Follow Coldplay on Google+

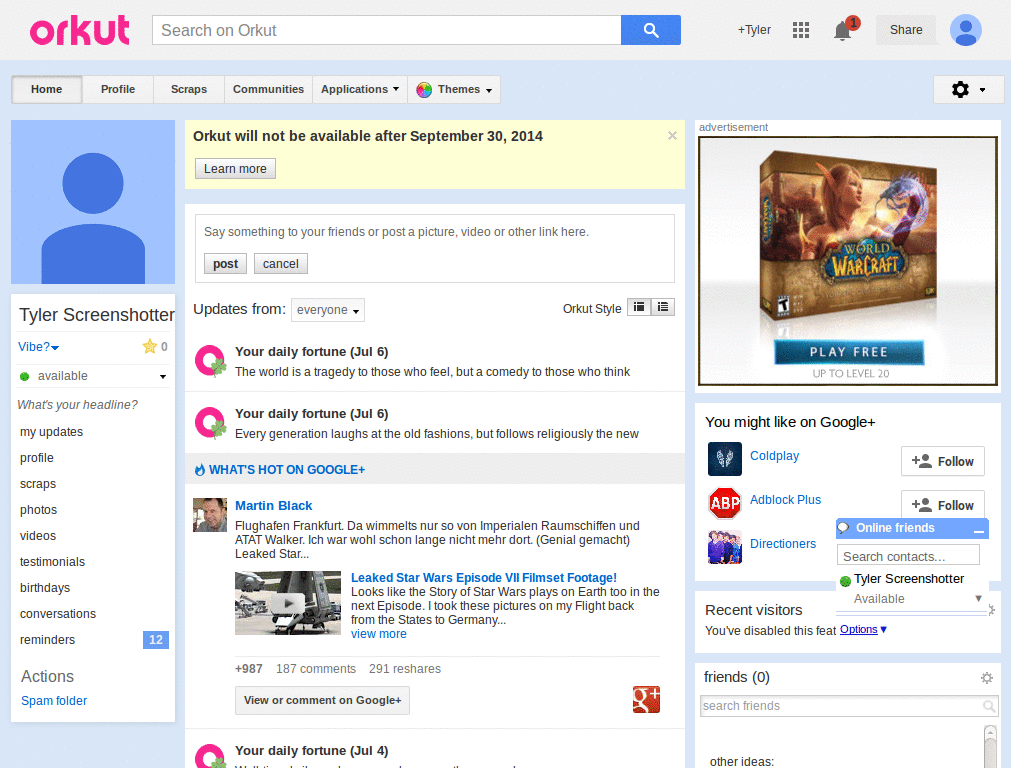(x=942, y=462)
